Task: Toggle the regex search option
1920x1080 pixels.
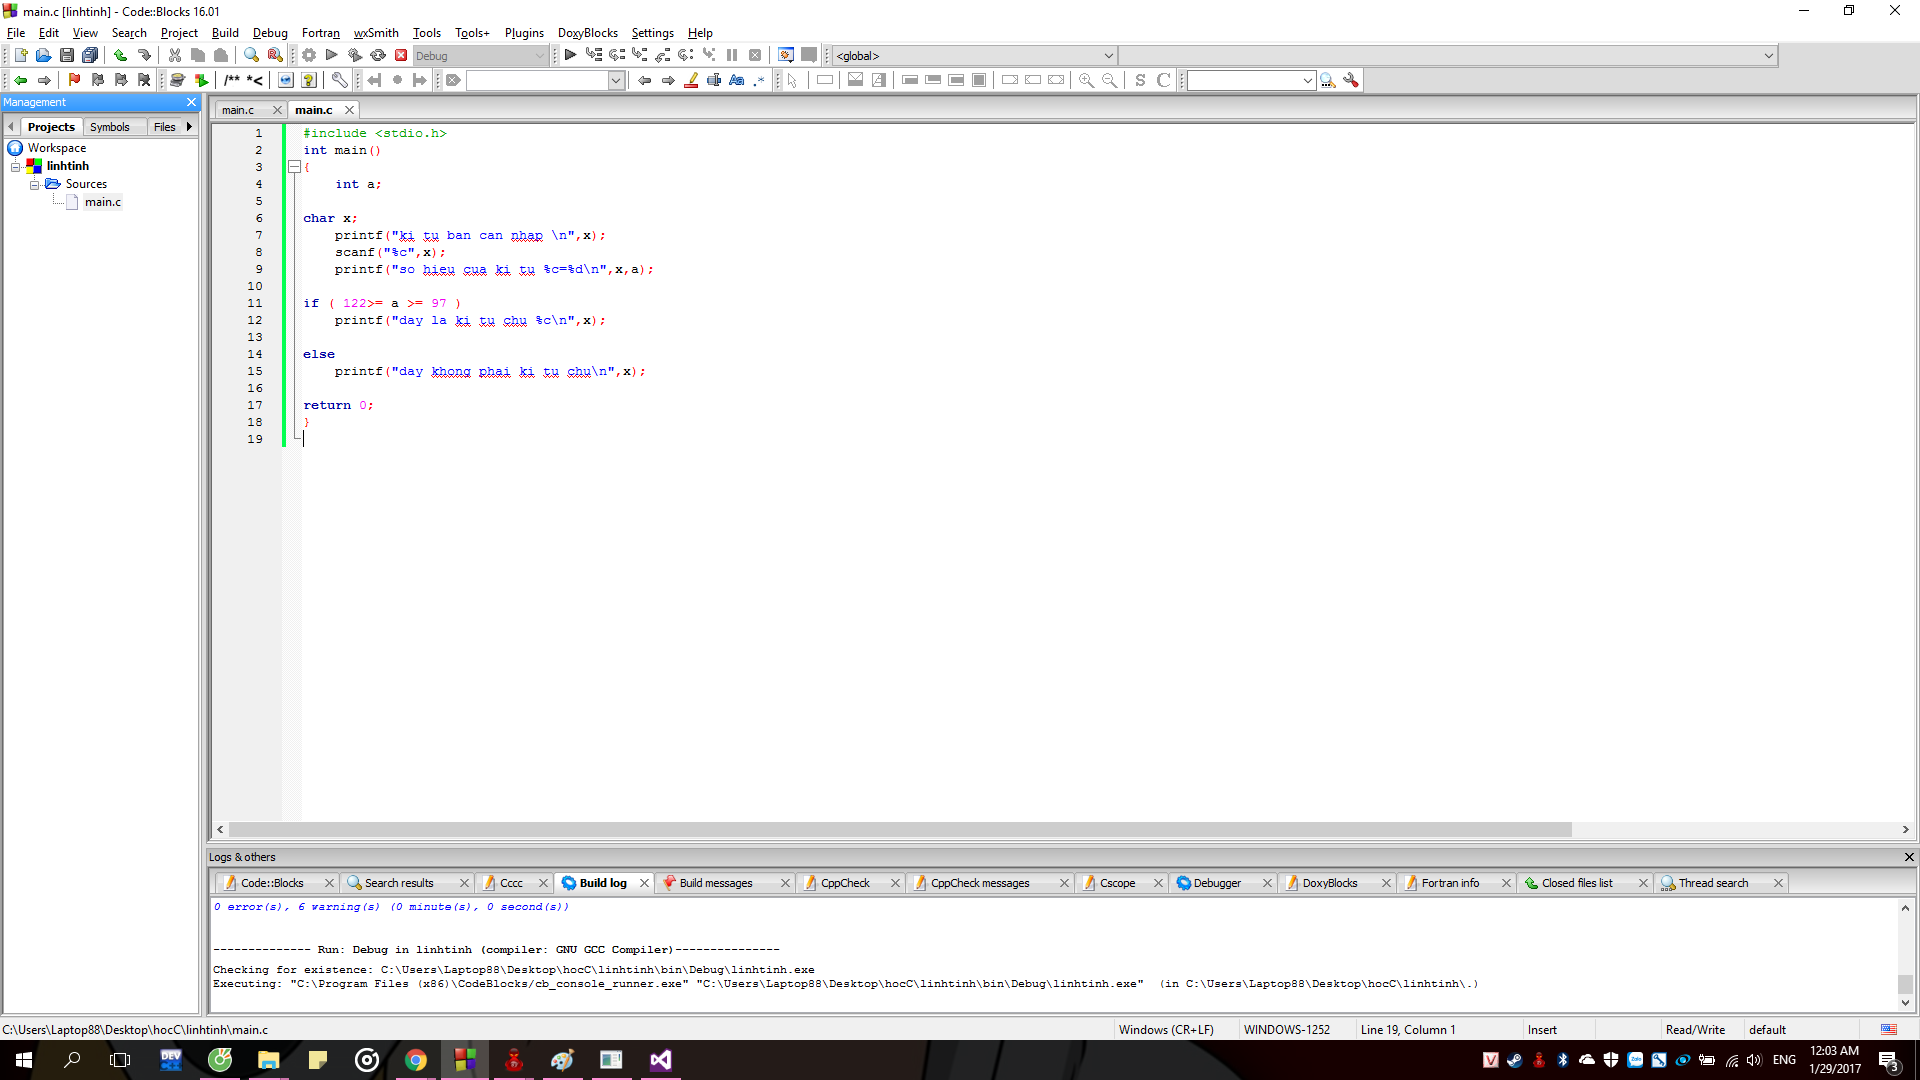Action: point(760,80)
